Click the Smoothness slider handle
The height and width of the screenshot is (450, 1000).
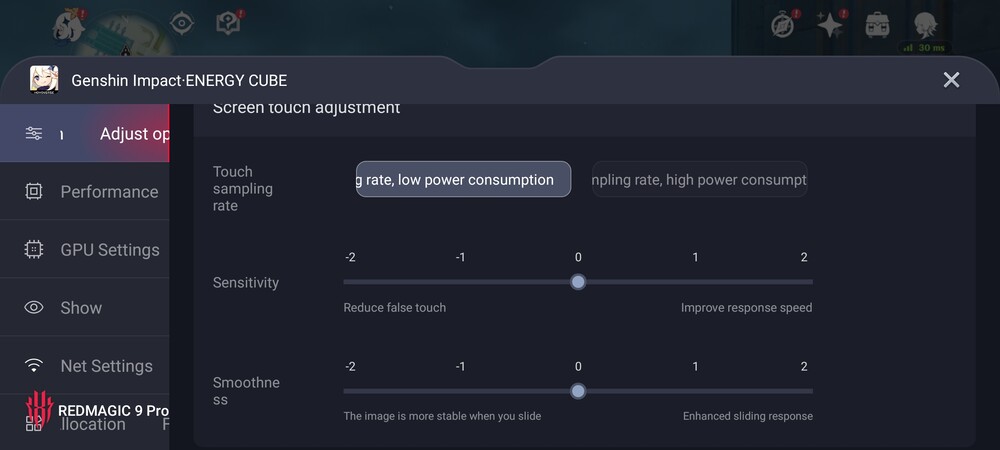pyautogui.click(x=578, y=391)
